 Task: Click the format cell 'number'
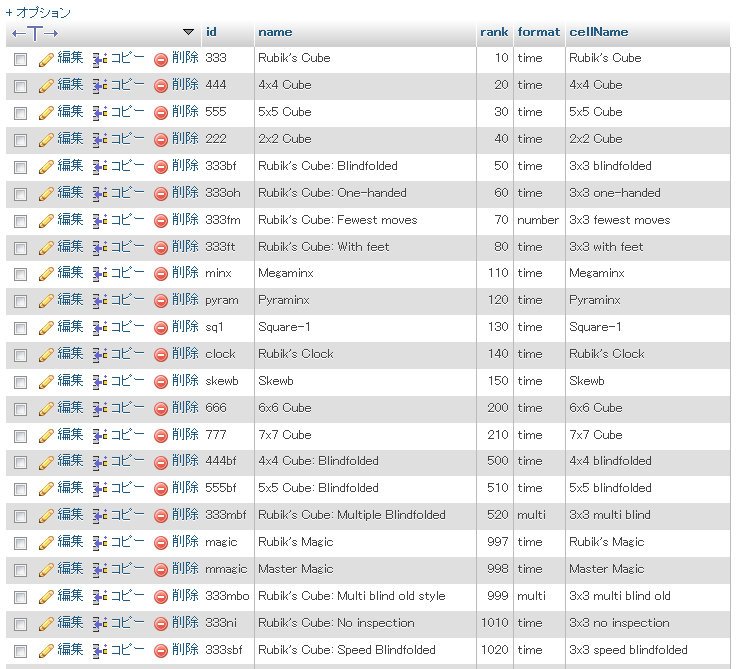[538, 220]
